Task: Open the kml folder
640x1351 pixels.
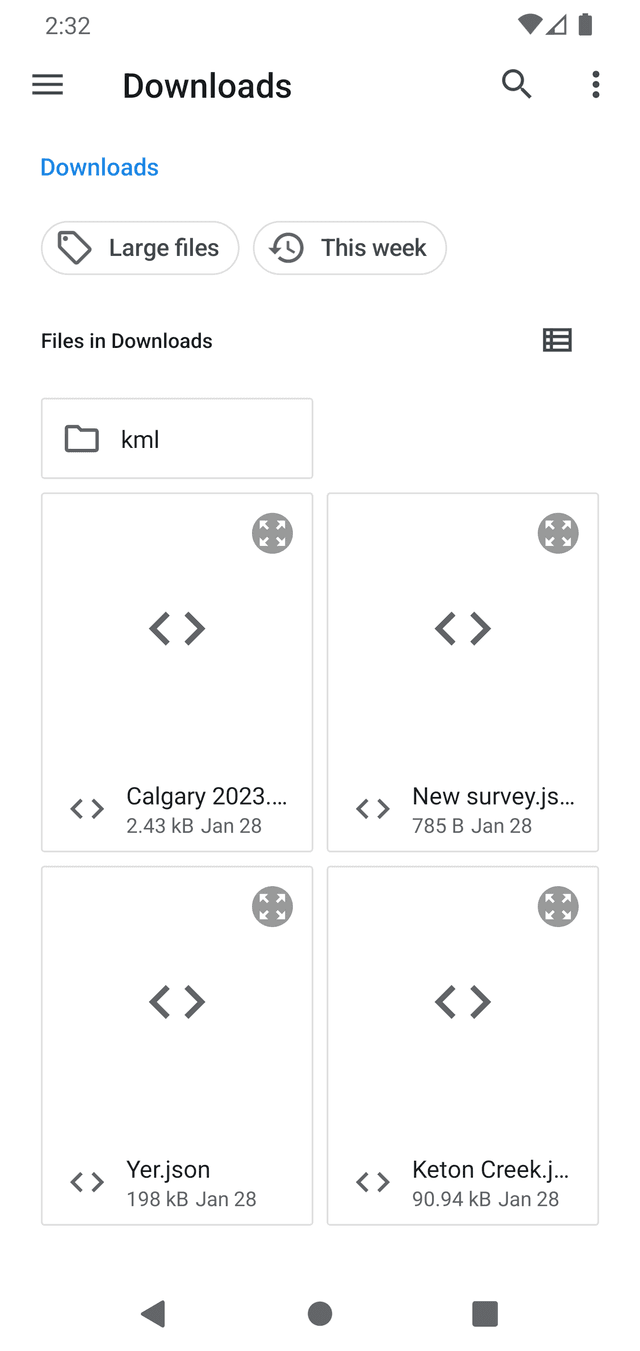Action: pyautogui.click(x=177, y=439)
